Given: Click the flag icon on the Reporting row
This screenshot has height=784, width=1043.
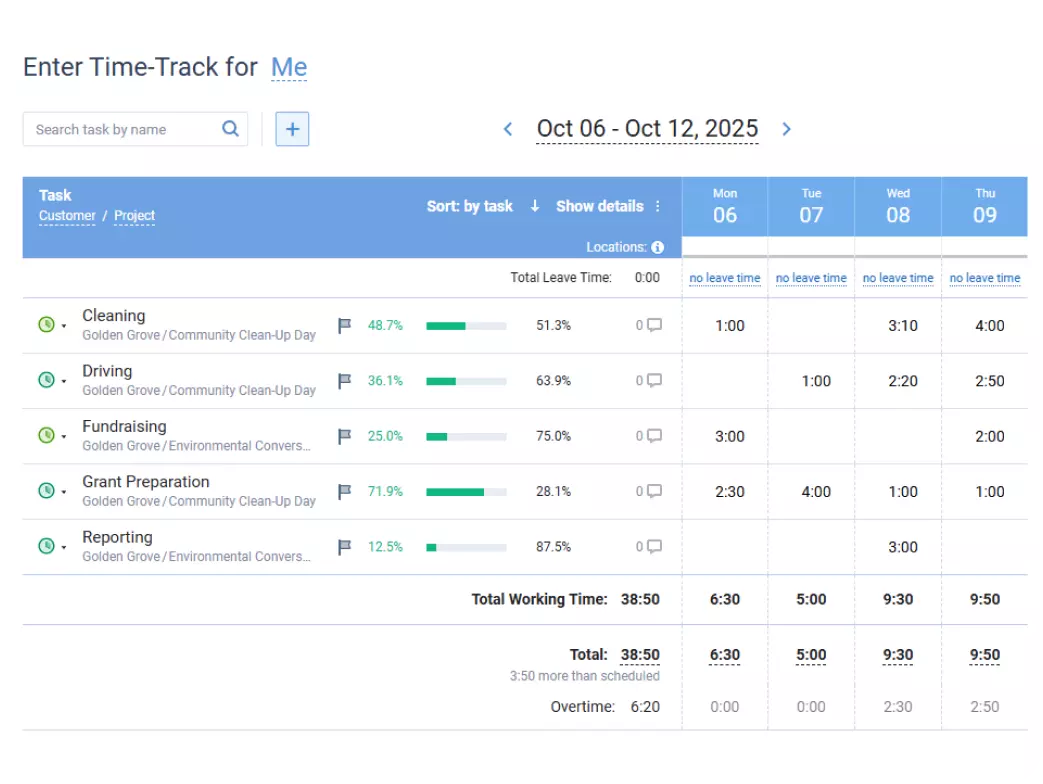Looking at the screenshot, I should [x=344, y=546].
